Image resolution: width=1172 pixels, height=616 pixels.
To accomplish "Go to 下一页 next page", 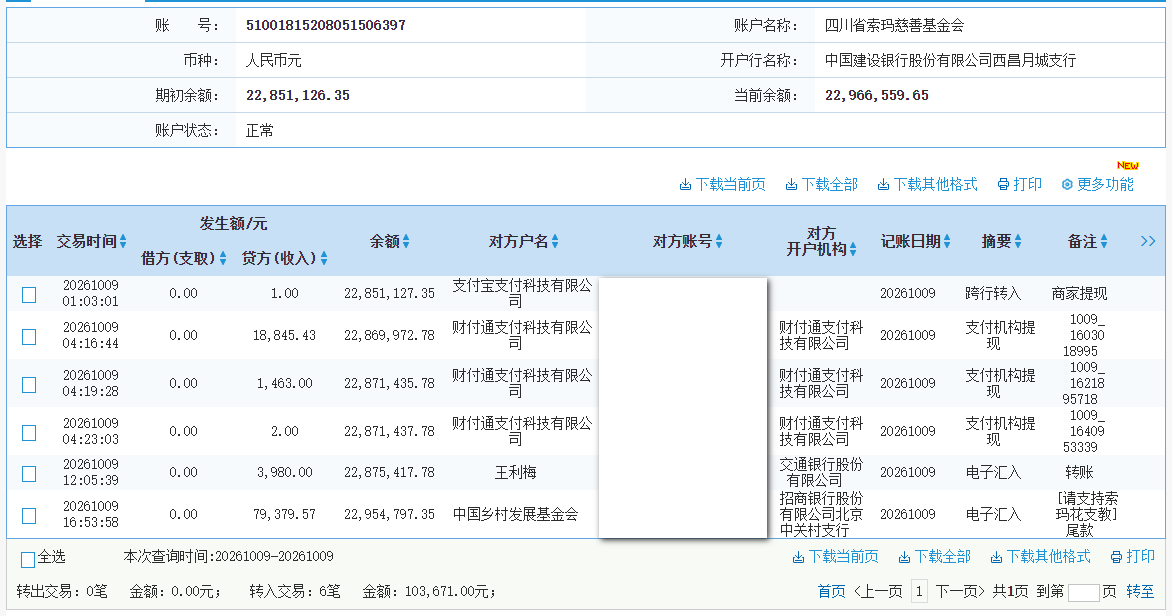I will (960, 591).
